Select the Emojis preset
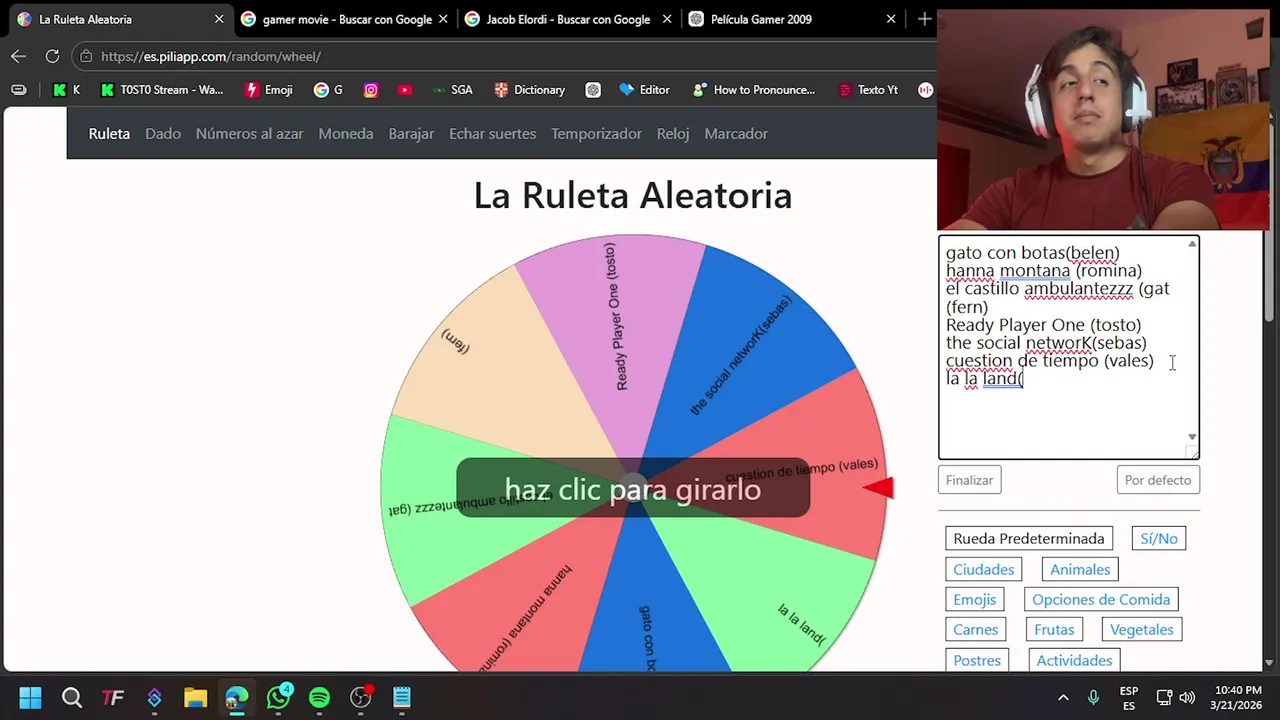The image size is (1280, 720). pyautogui.click(x=975, y=599)
